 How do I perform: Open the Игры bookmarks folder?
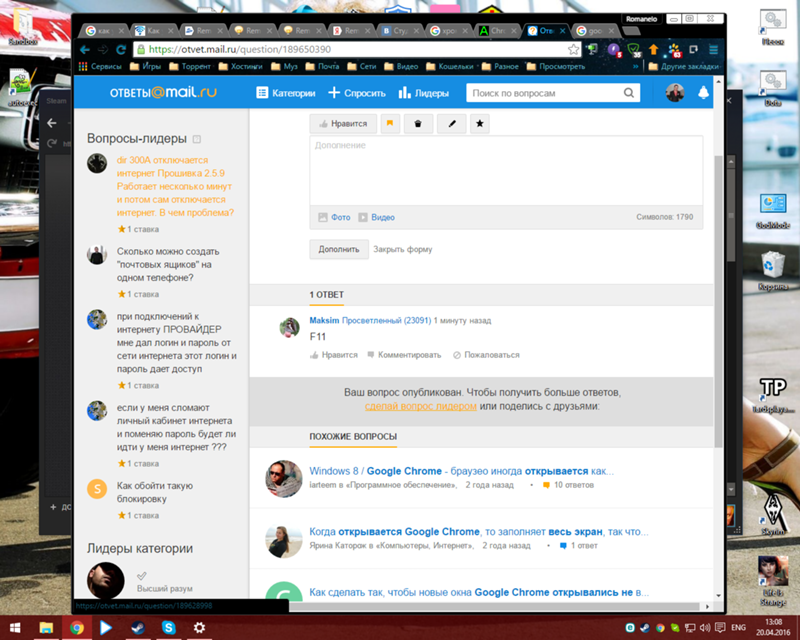[146, 66]
